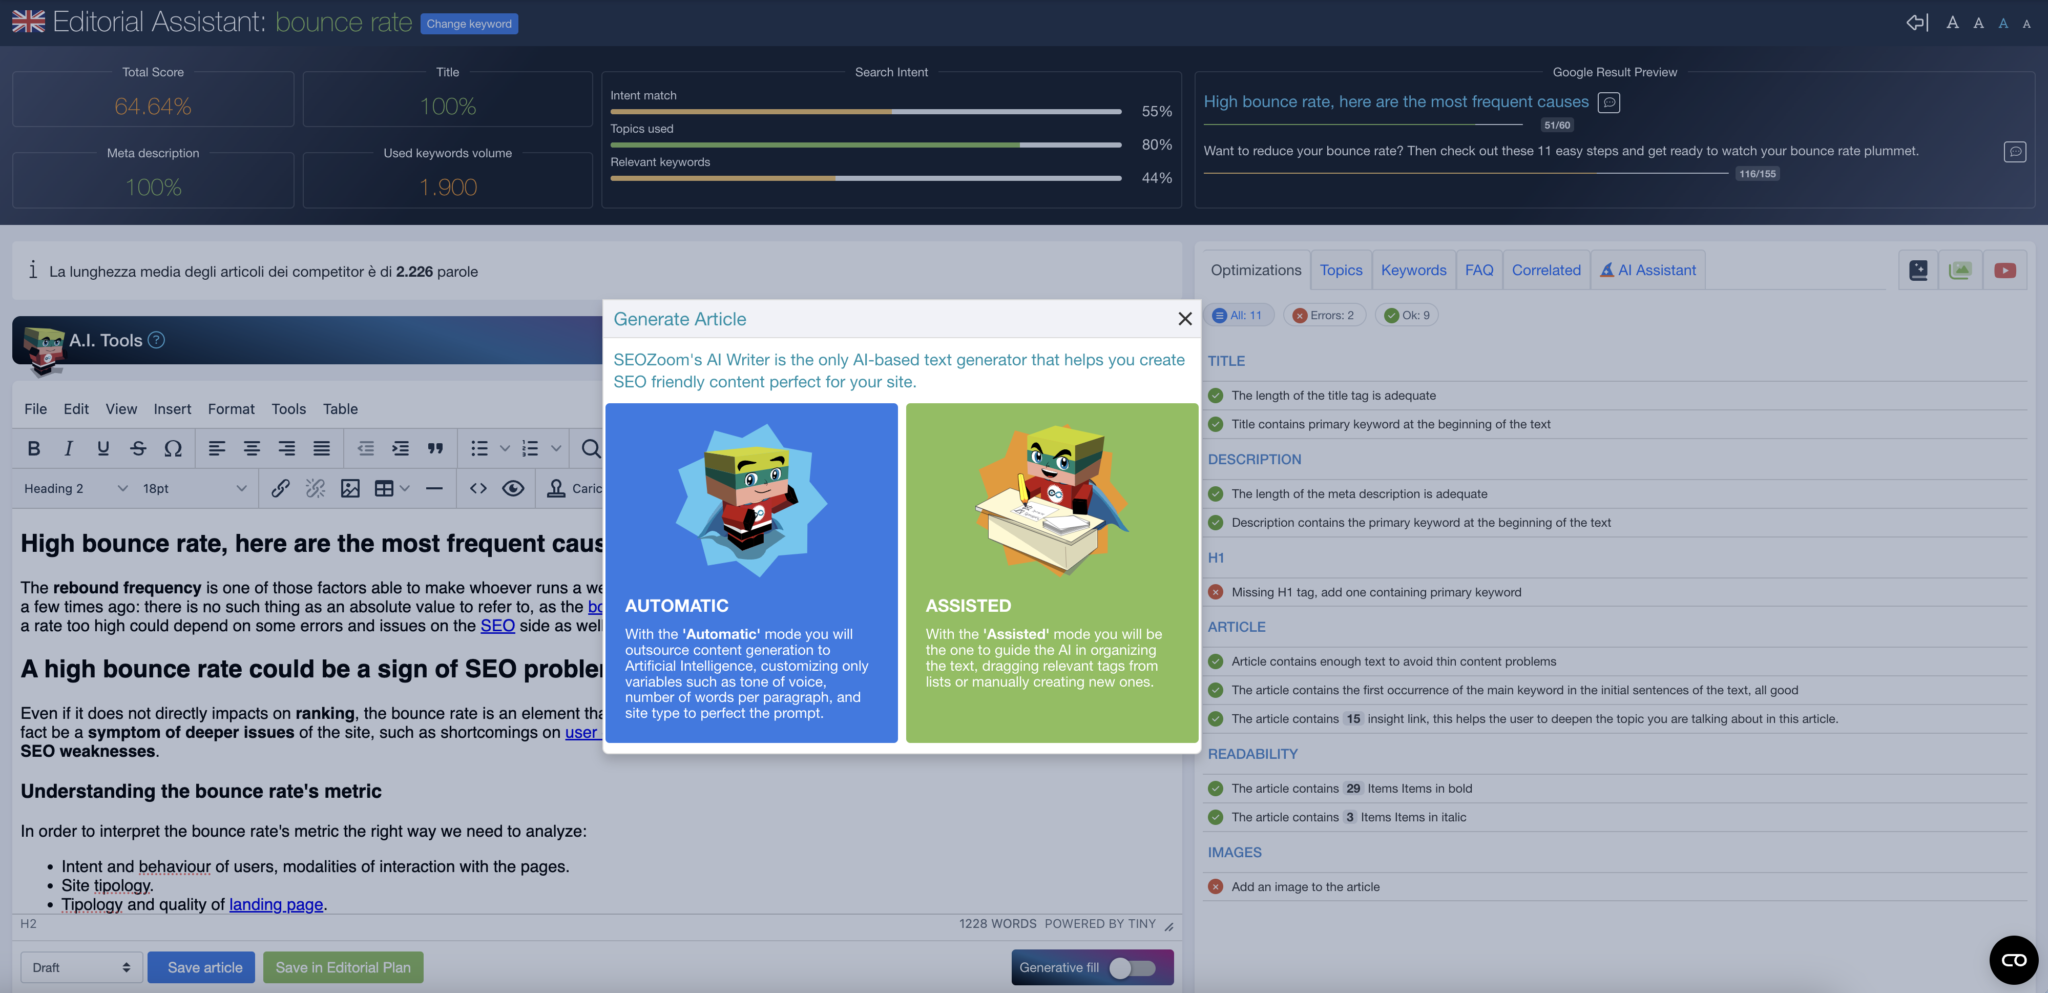Justify text
This screenshot has height=993, width=2048.
pyautogui.click(x=321, y=448)
